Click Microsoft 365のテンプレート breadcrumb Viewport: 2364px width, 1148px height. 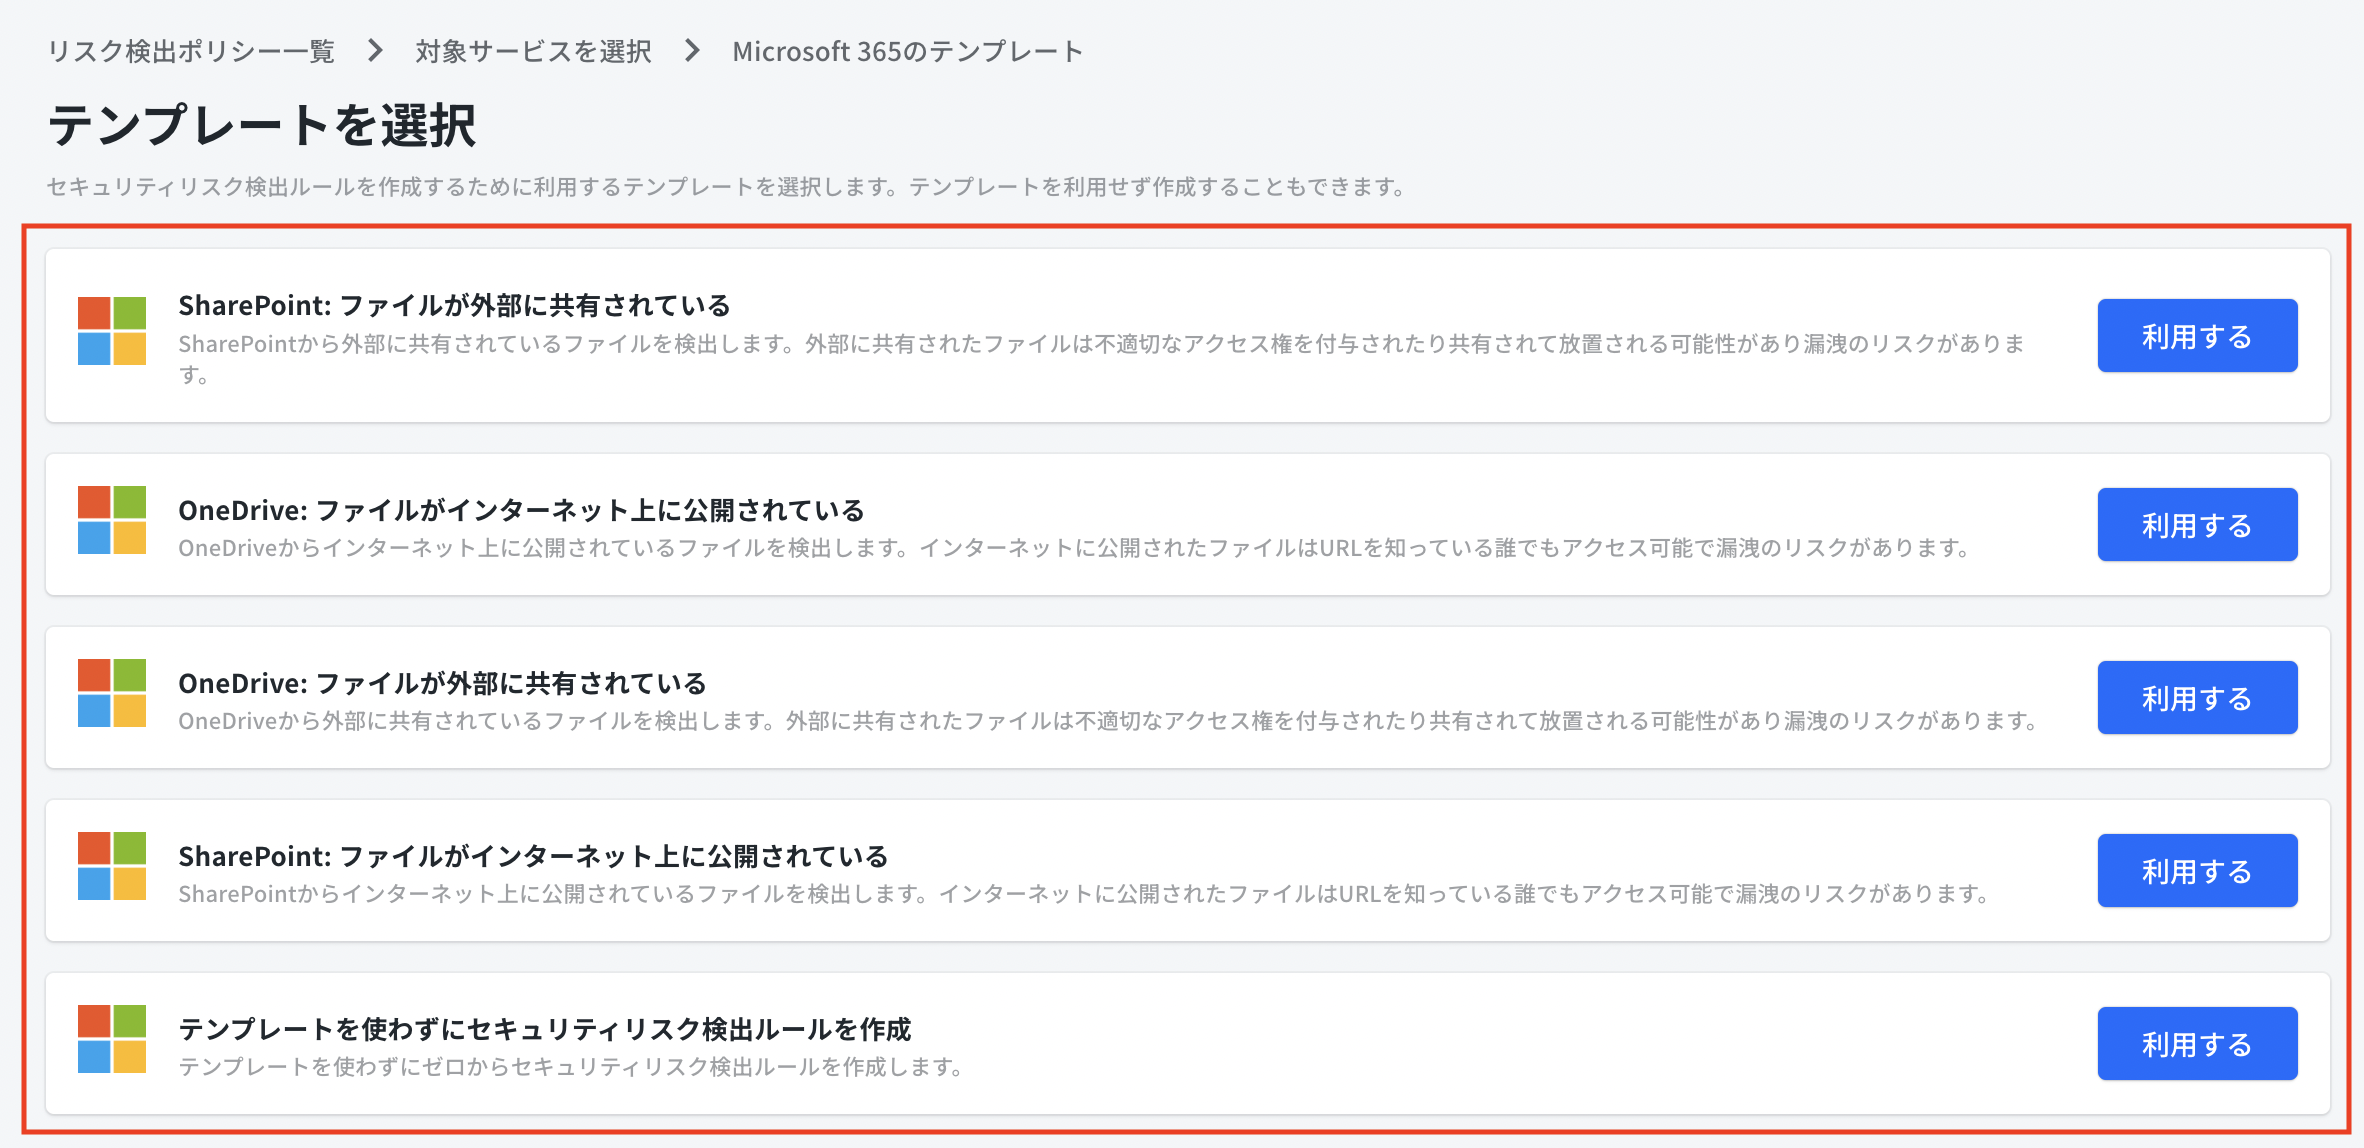coord(907,51)
